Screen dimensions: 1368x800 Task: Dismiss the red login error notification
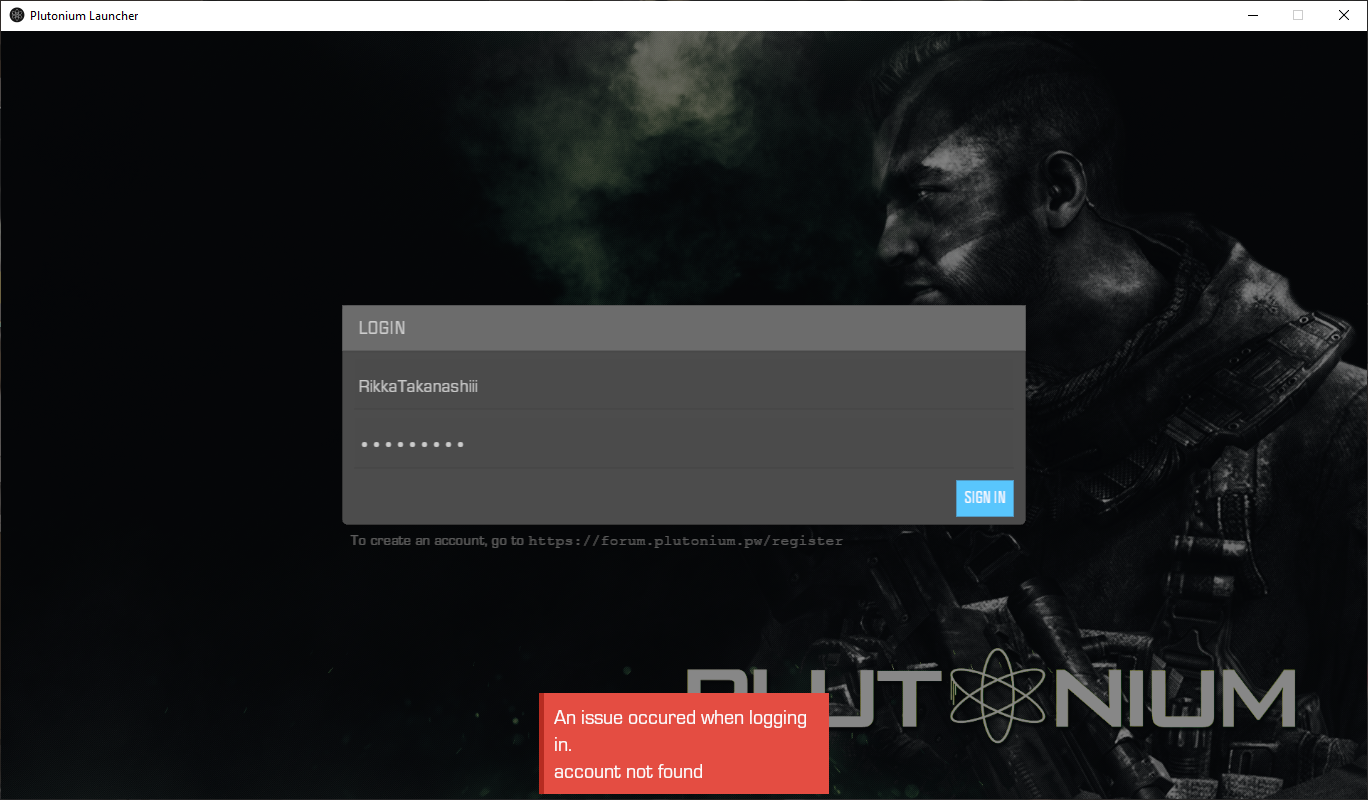tap(684, 744)
